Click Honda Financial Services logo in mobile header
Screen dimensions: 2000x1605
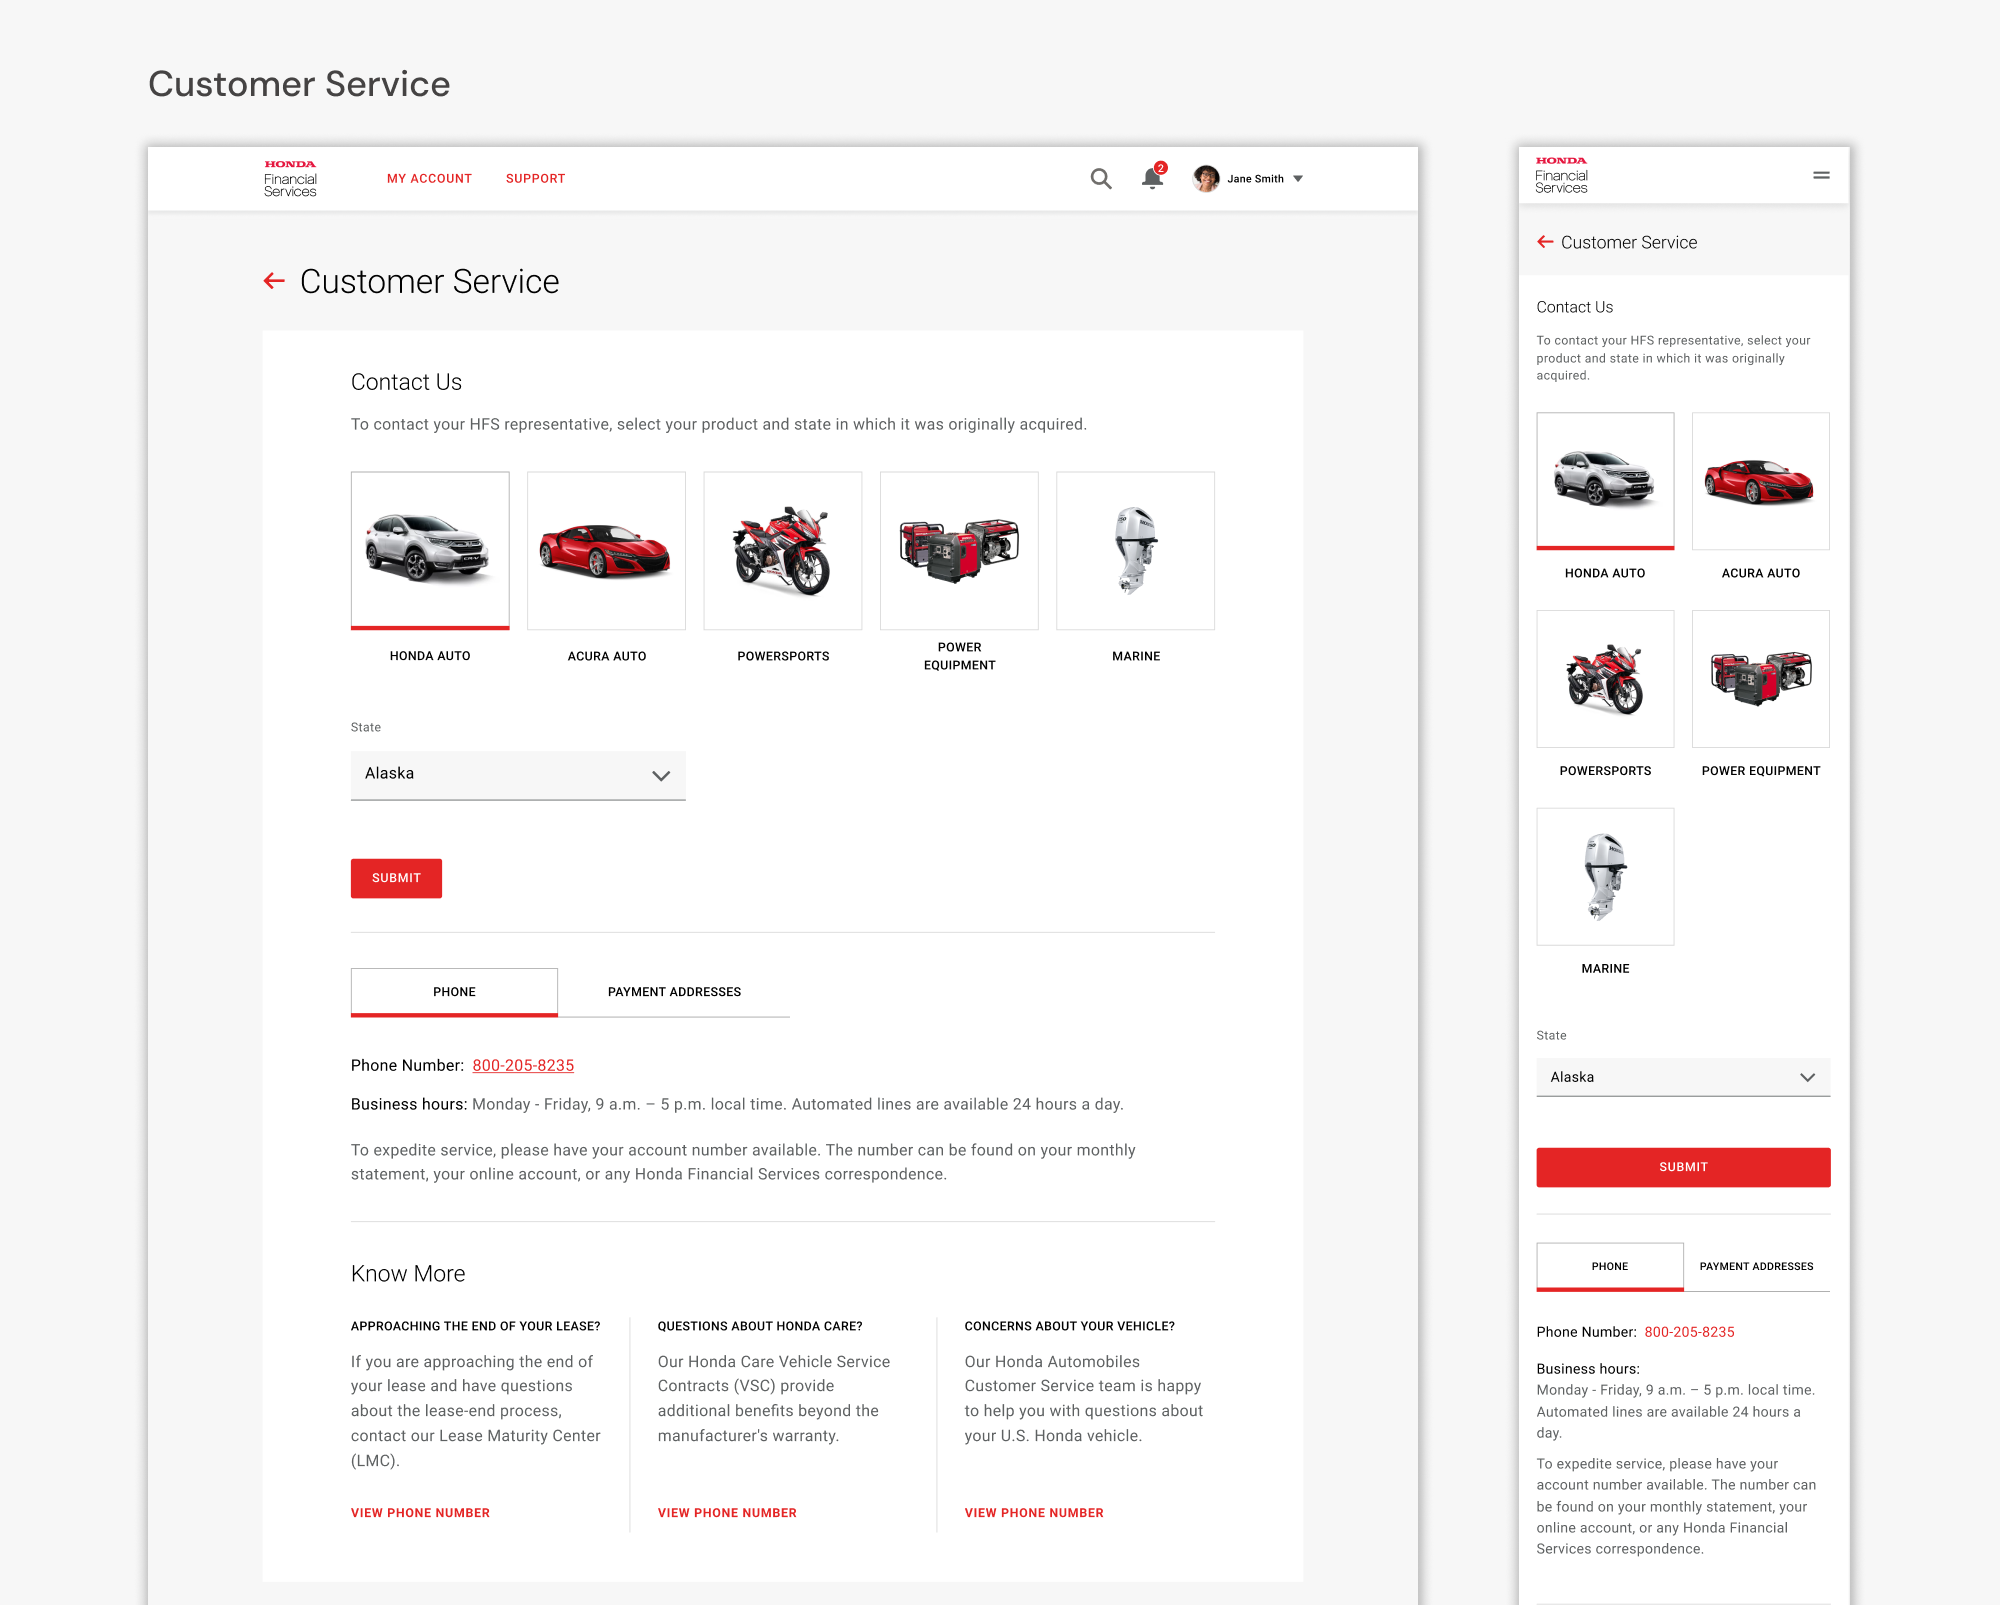click(1562, 175)
